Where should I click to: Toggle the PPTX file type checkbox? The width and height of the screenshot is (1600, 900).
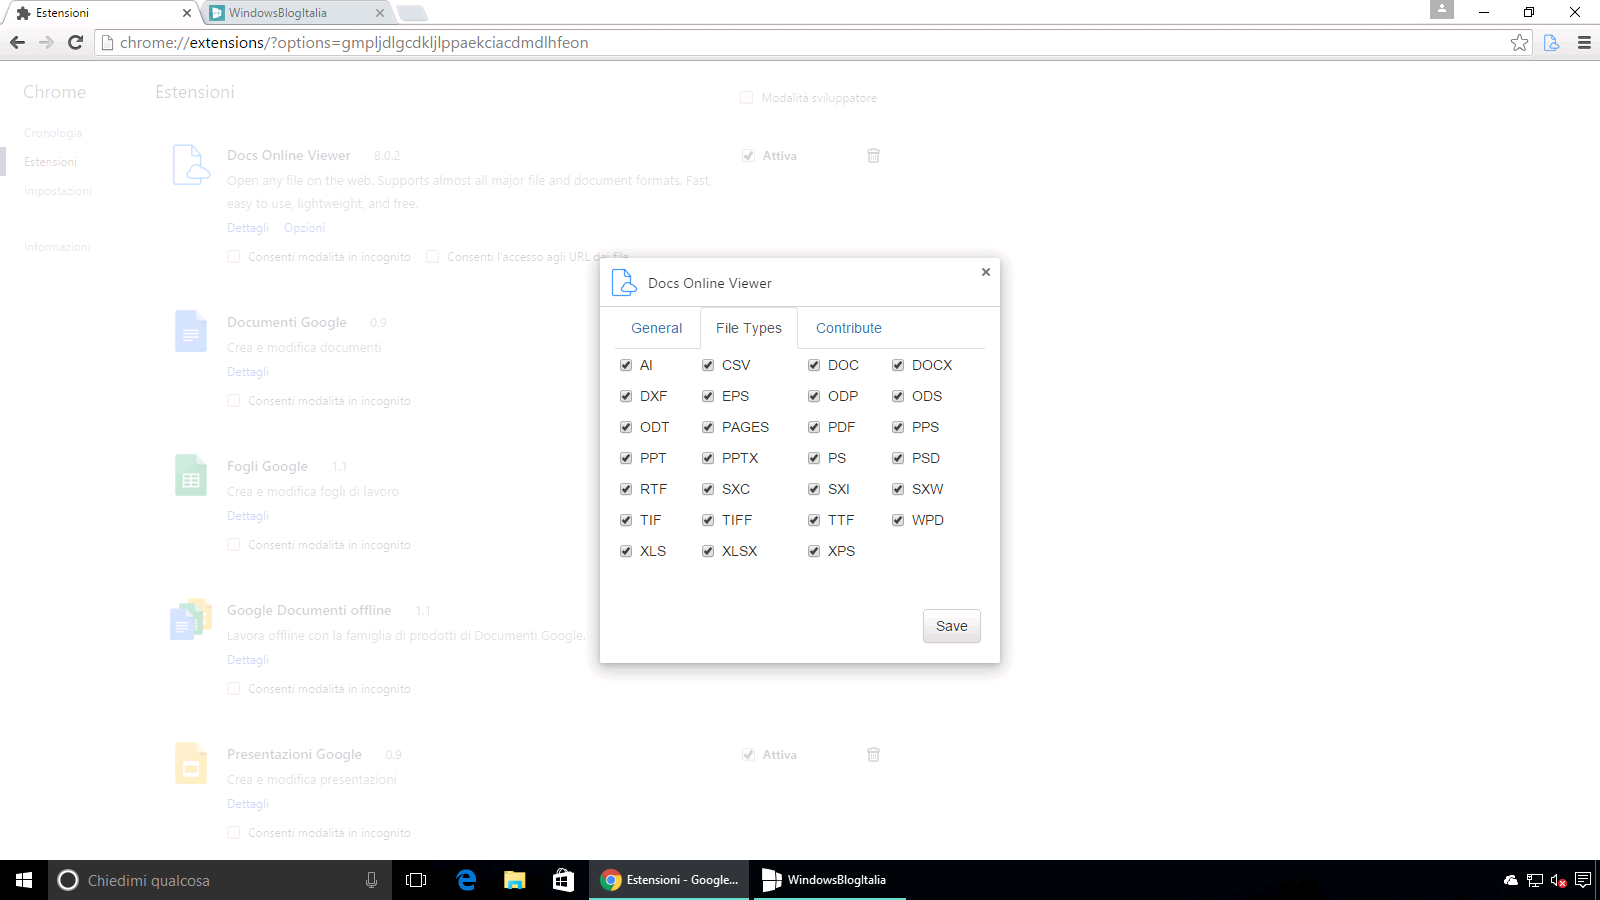(708, 458)
